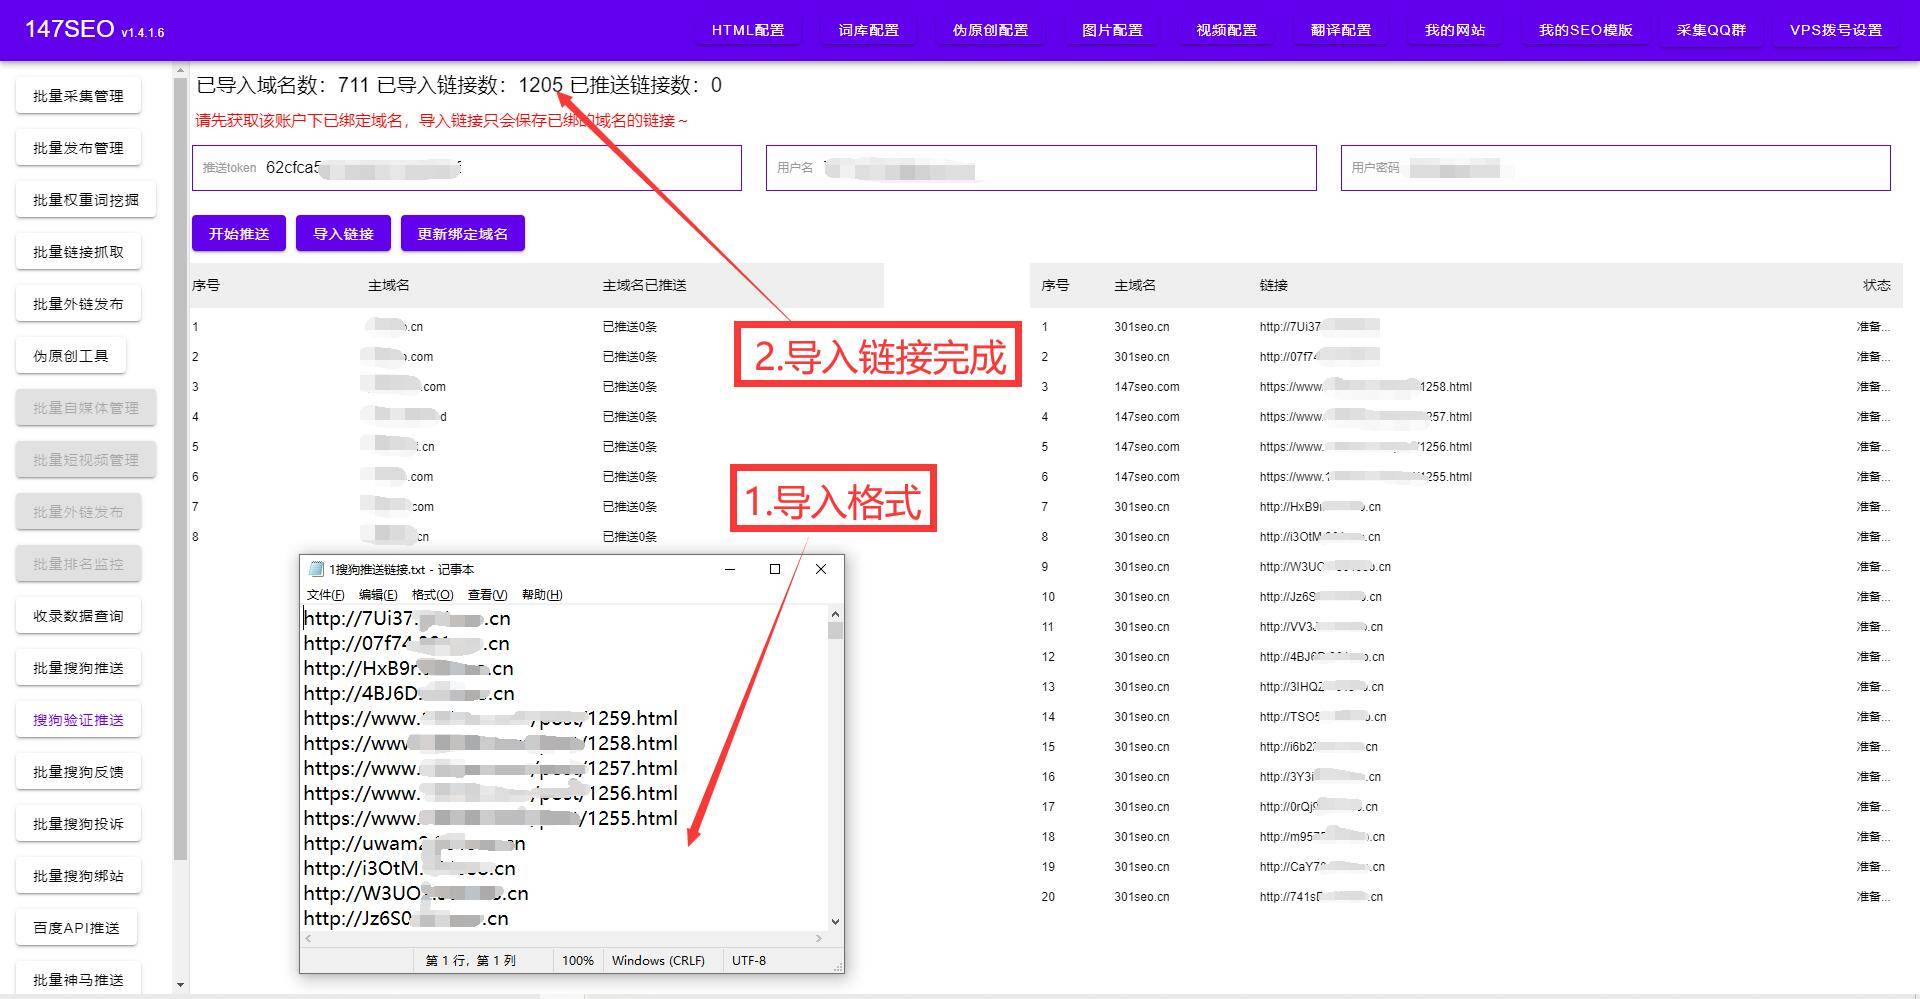Image resolution: width=1920 pixels, height=999 pixels.
Task: Open VPS拨号设置 from top bar
Action: point(1835,30)
